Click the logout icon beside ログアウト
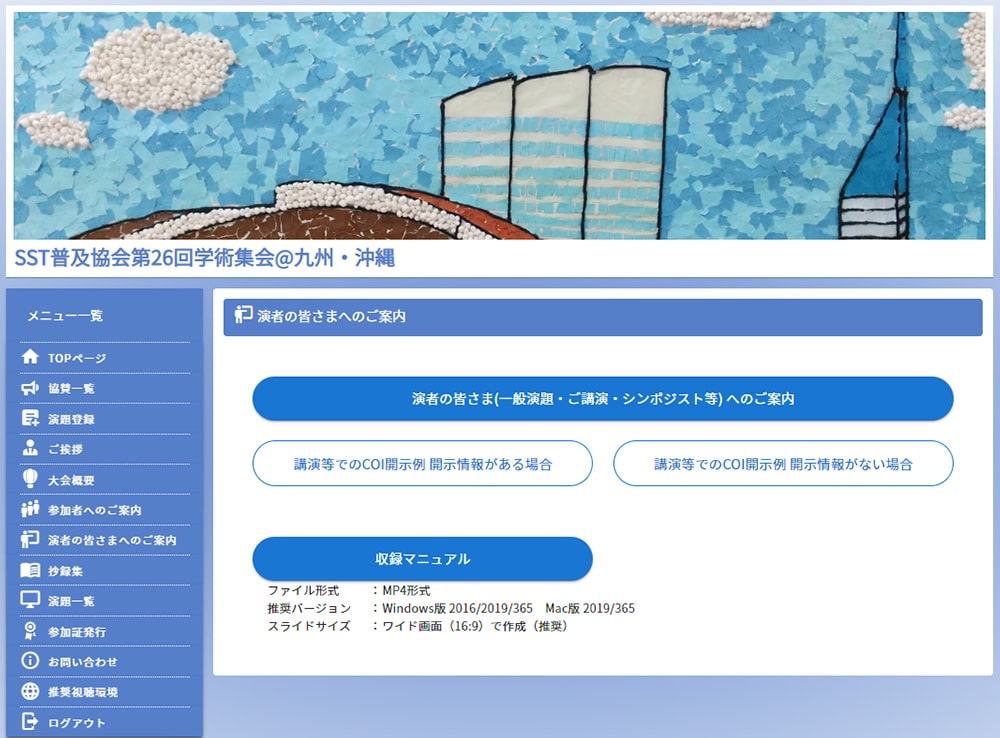The width and height of the screenshot is (1000, 738). coord(30,721)
